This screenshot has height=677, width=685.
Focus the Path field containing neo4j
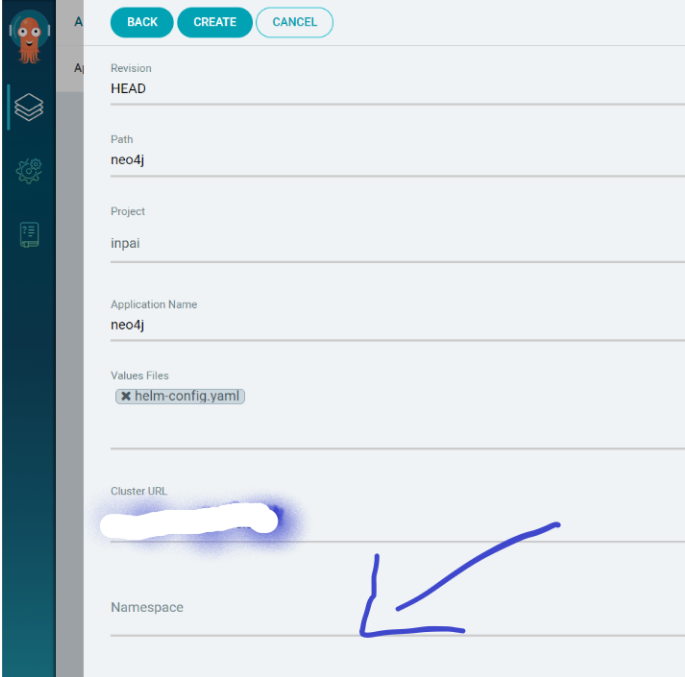point(398,160)
